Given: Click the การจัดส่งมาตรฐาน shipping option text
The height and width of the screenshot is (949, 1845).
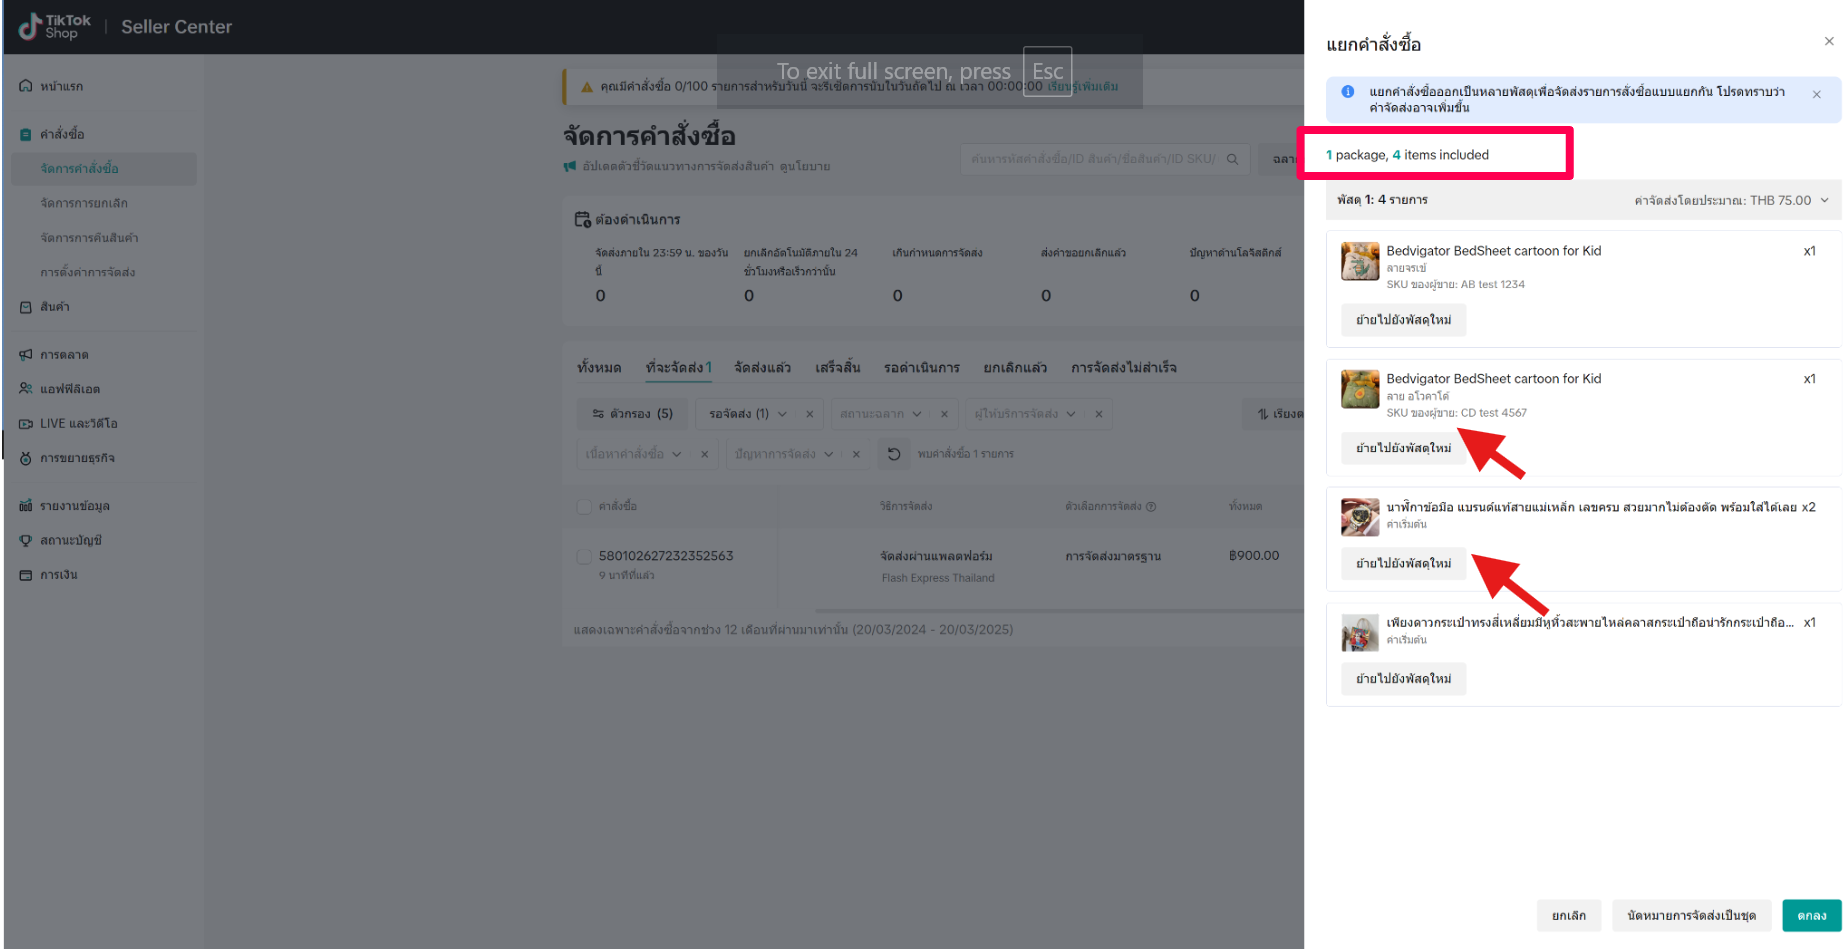Looking at the screenshot, I should 1113,556.
